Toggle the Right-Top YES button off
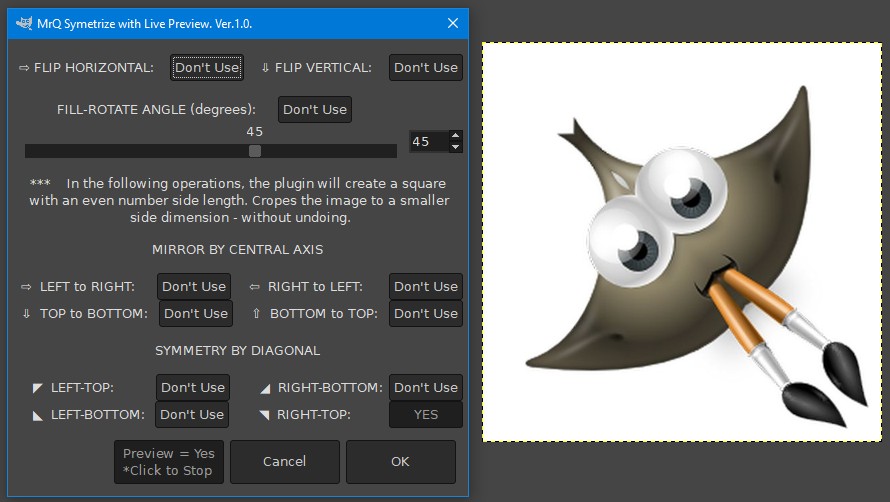The image size is (890, 502). tap(426, 415)
